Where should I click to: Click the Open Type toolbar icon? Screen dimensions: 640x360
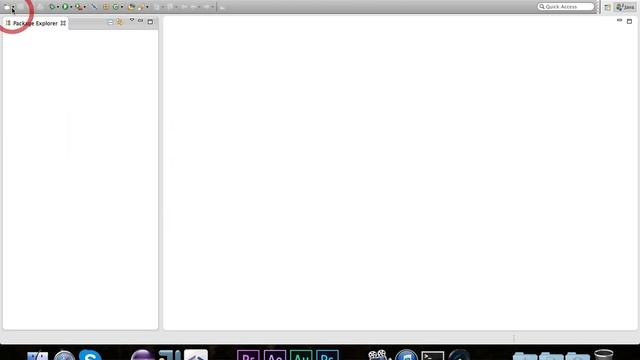point(131,7)
